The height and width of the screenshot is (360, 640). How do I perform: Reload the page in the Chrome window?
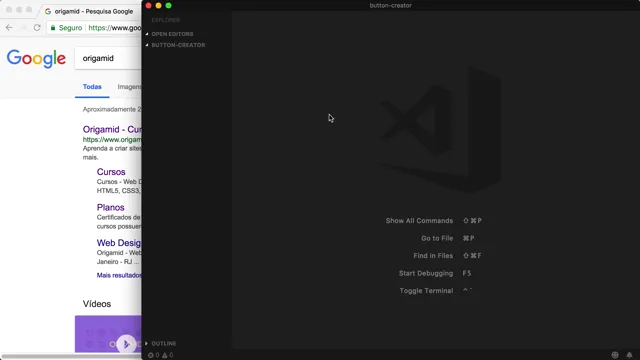37,27
